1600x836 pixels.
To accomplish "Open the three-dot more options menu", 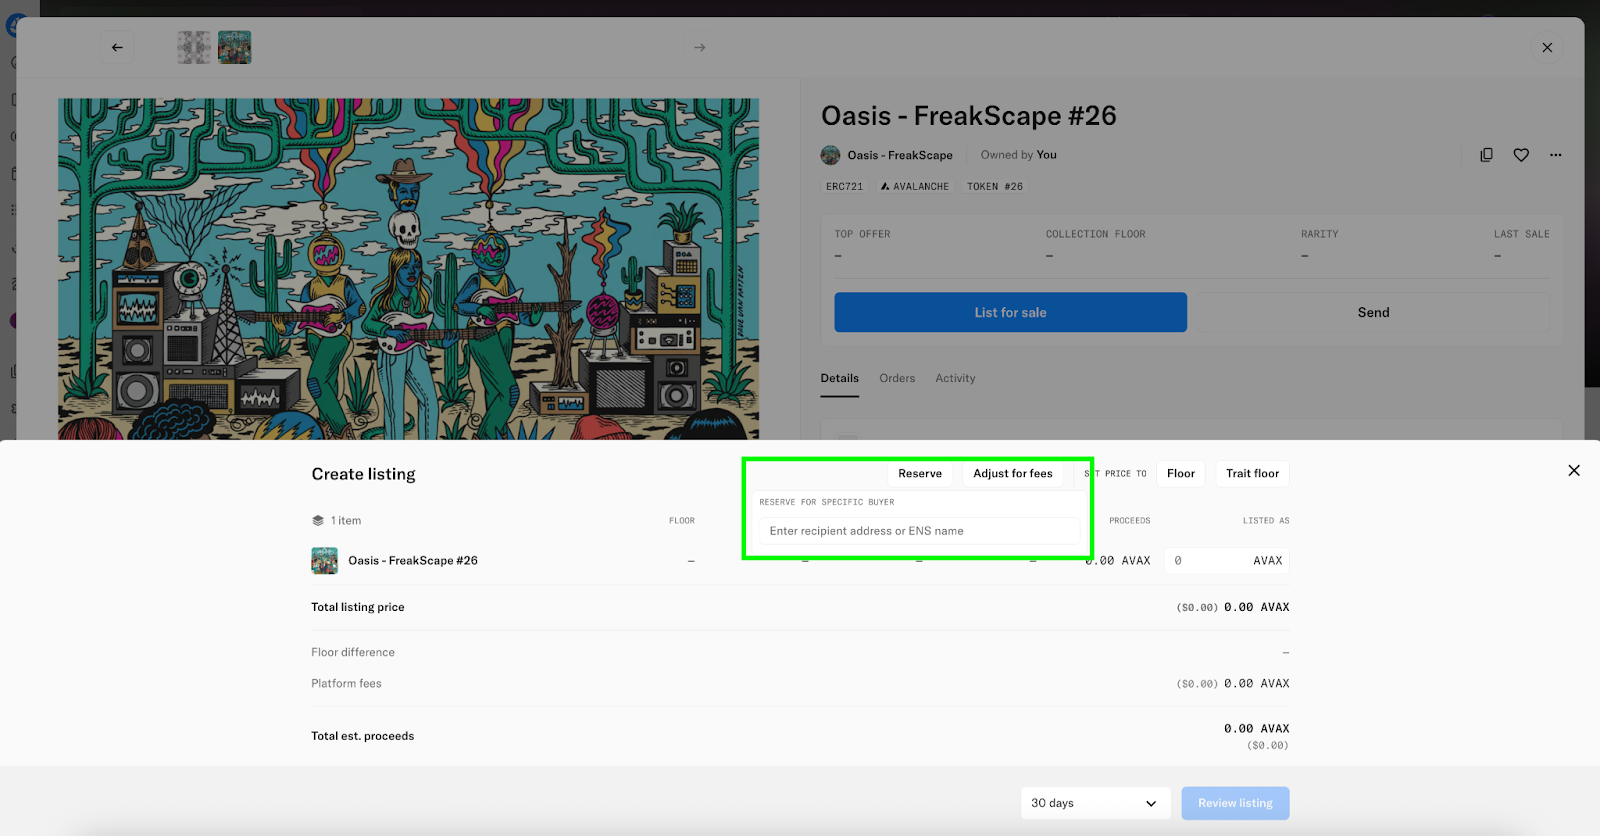I will point(1555,155).
